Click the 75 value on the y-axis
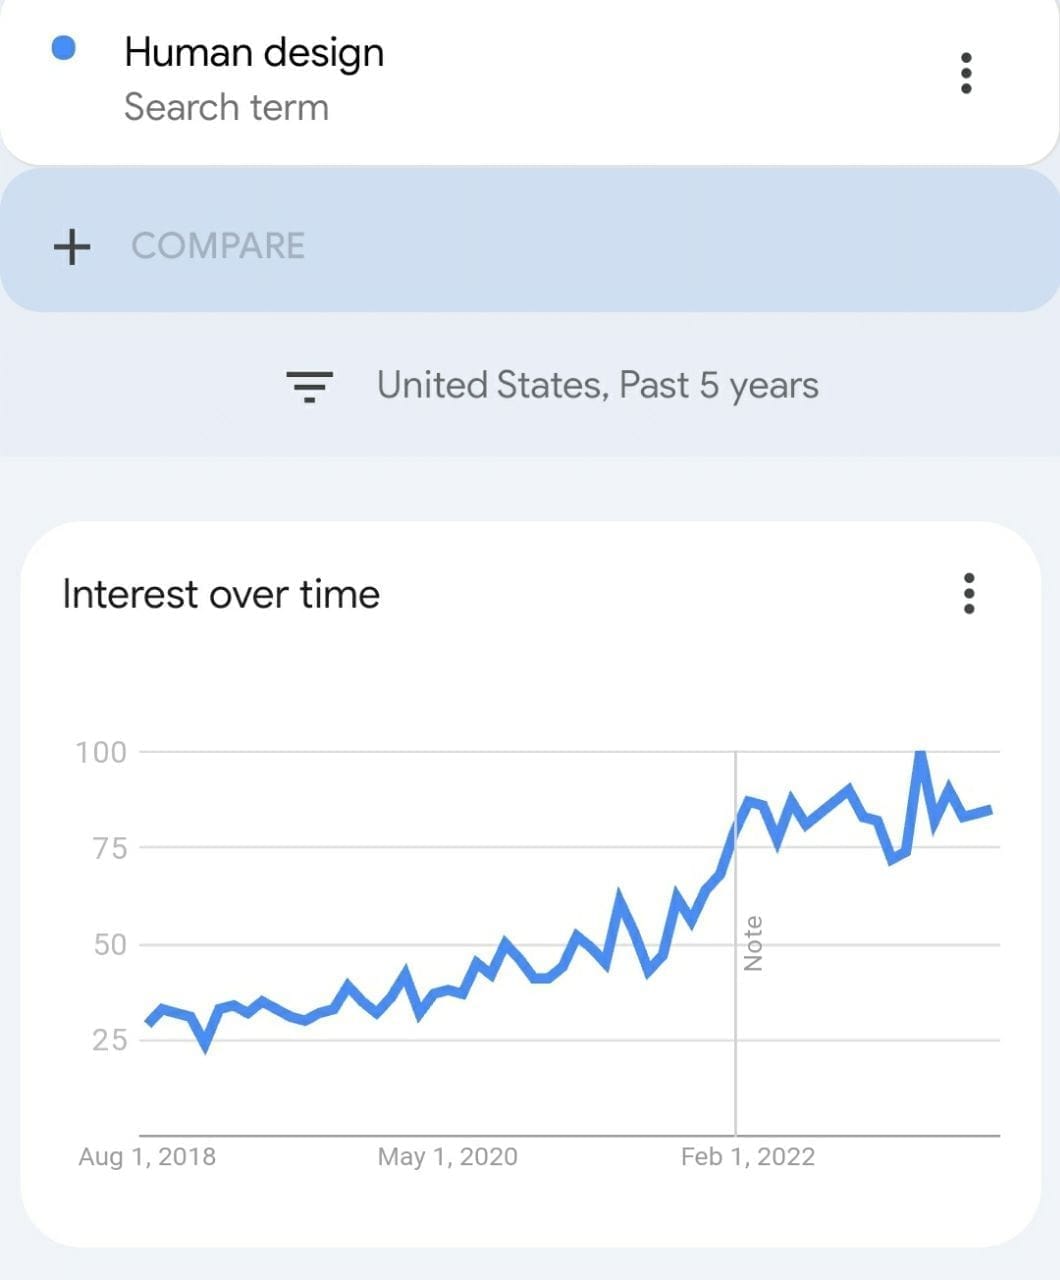The height and width of the screenshot is (1280, 1060). pos(110,848)
